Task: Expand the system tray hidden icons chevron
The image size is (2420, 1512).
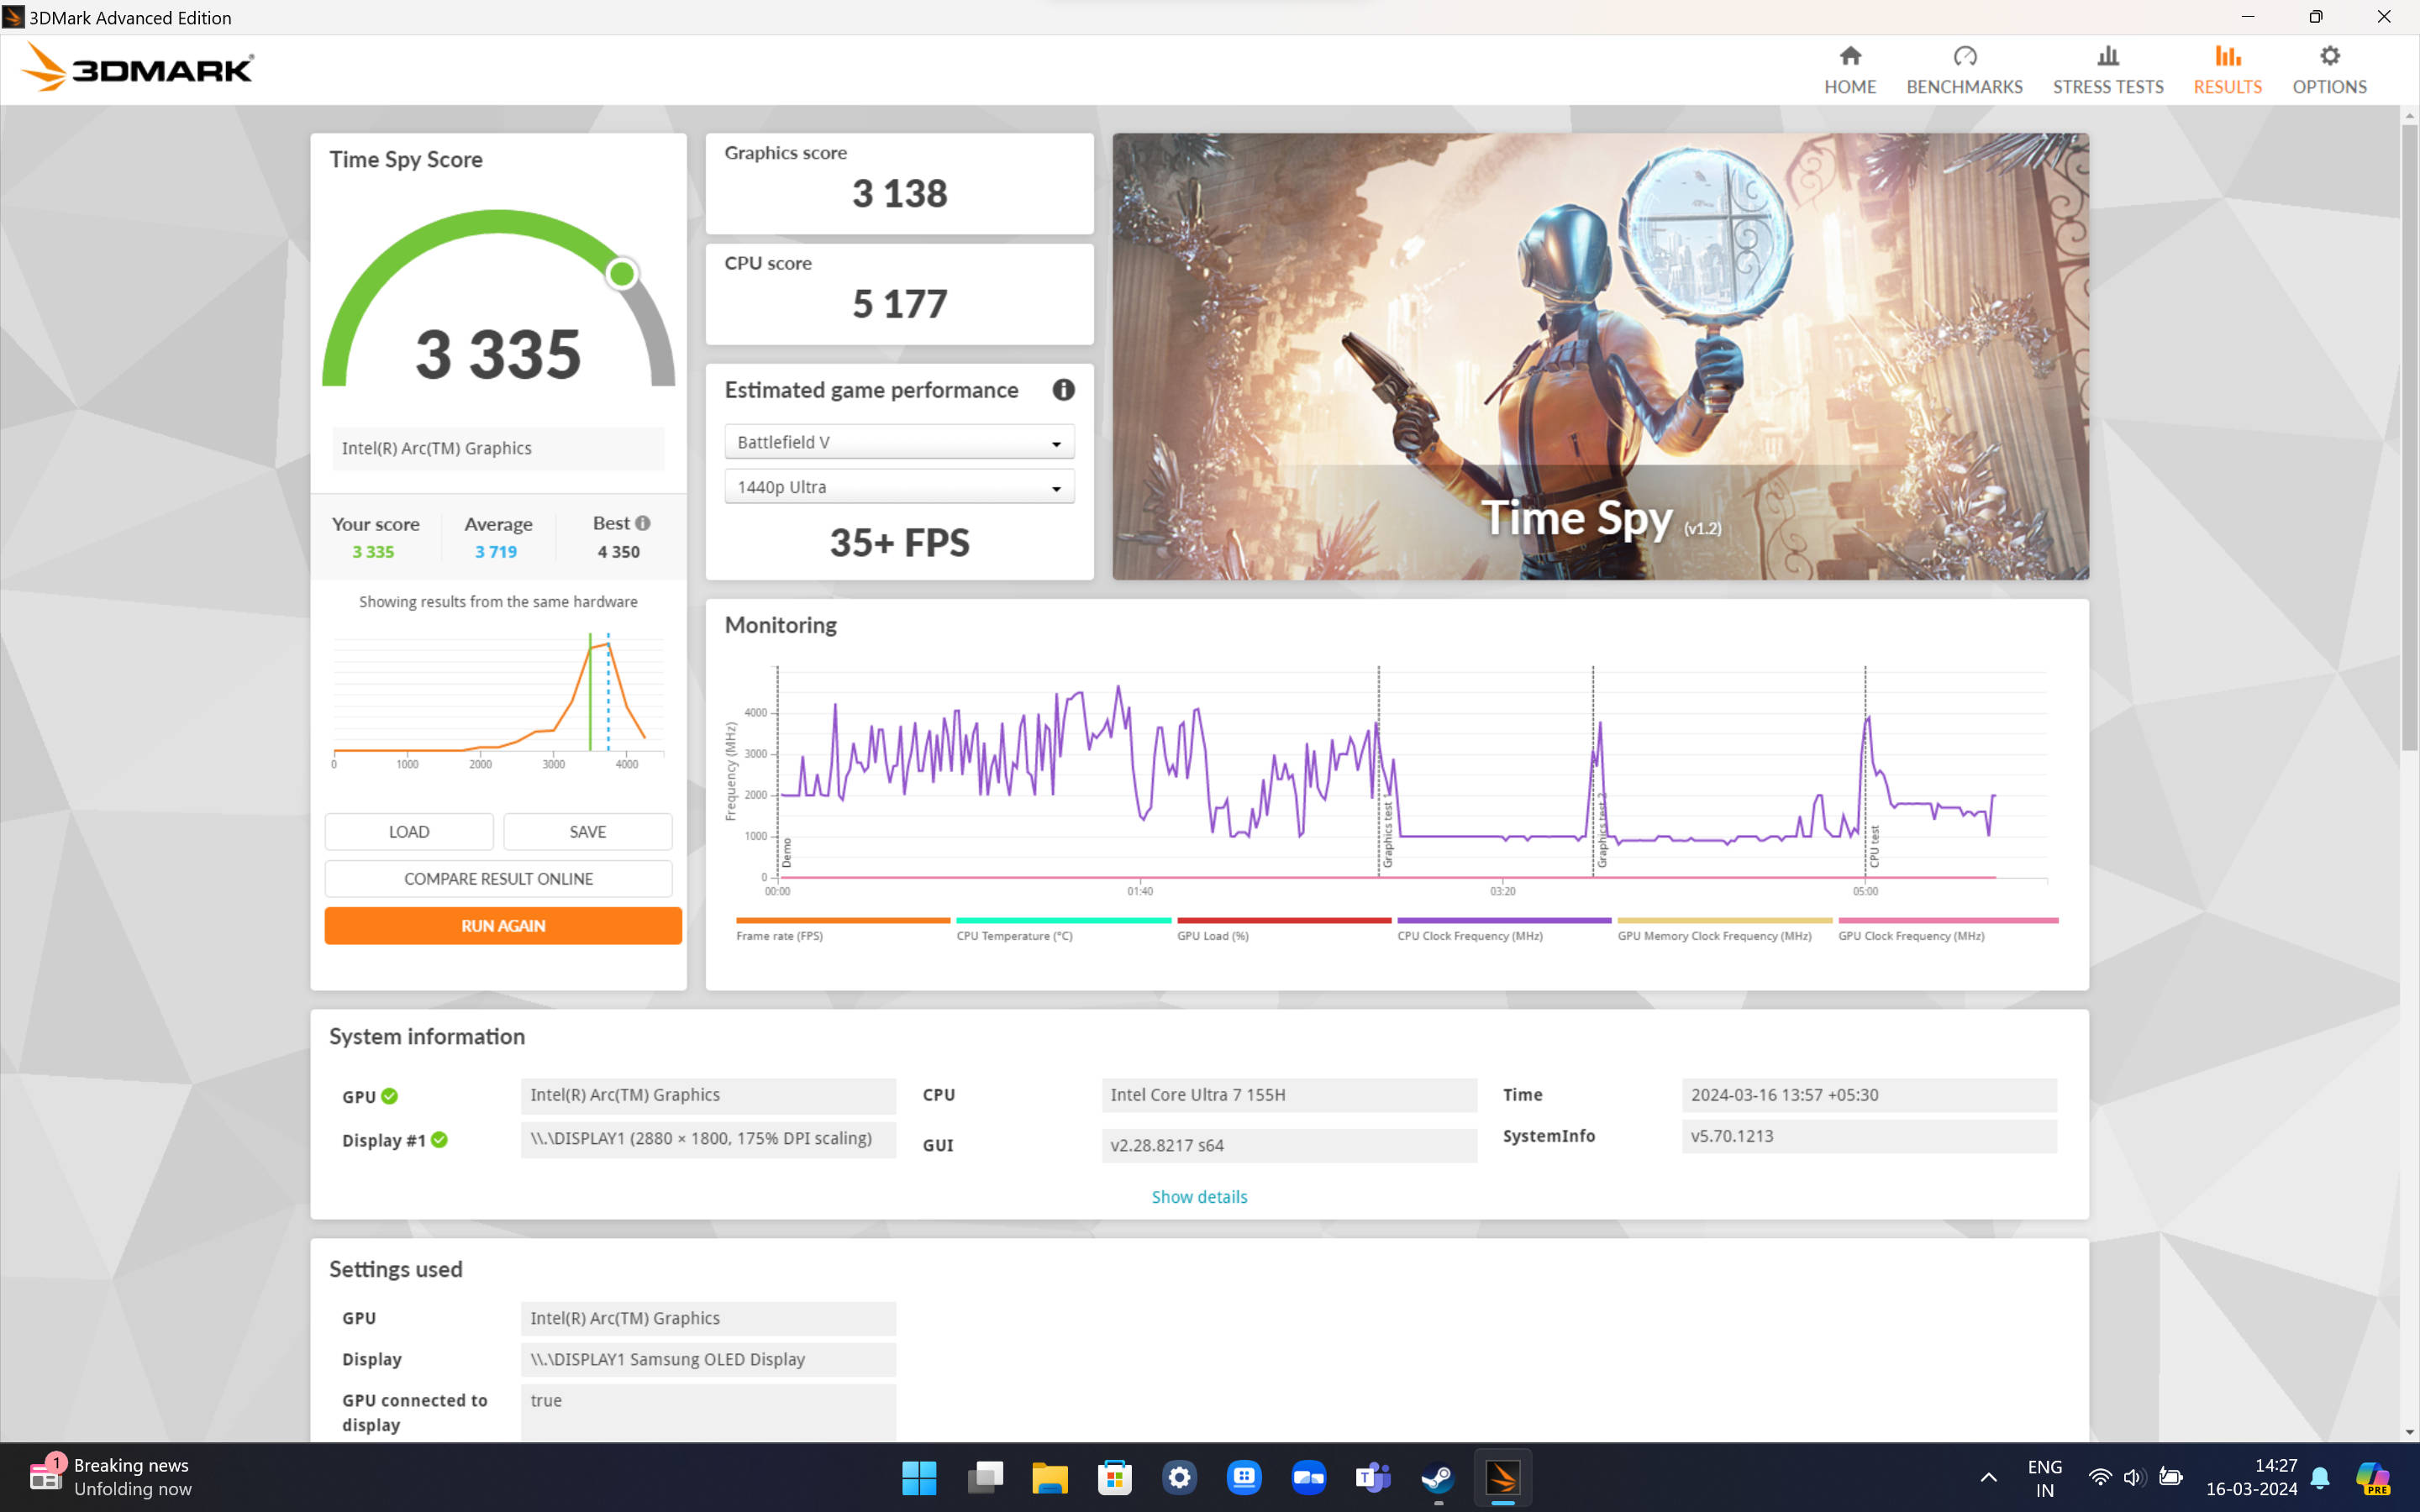Action: pyautogui.click(x=1988, y=1477)
